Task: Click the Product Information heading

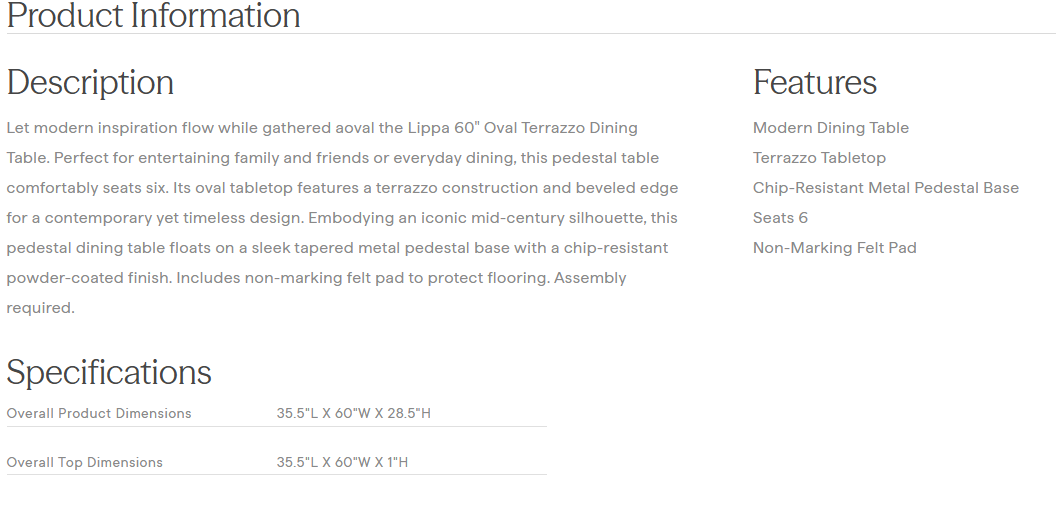Action: [153, 16]
